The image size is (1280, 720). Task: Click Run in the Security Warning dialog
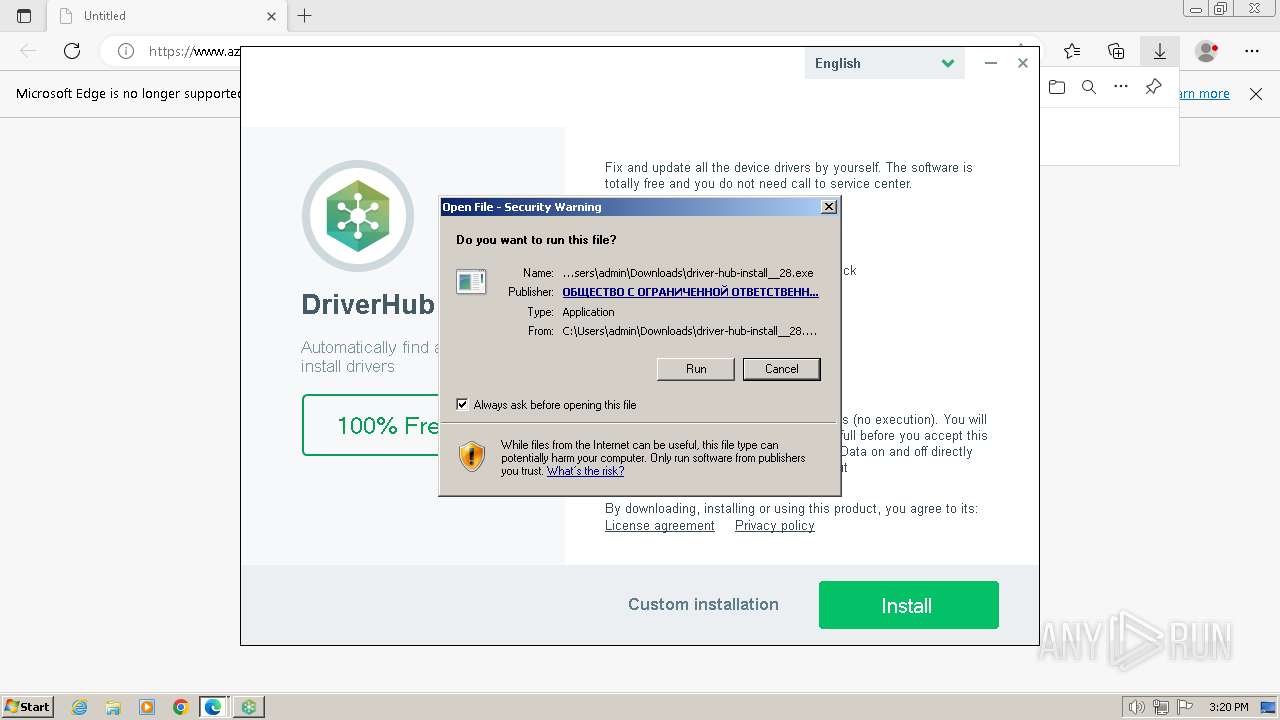[x=696, y=369]
